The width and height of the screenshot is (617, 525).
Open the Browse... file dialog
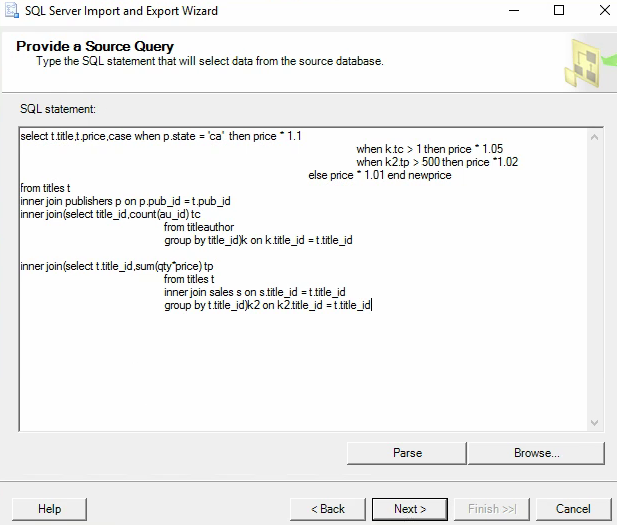click(x=536, y=453)
